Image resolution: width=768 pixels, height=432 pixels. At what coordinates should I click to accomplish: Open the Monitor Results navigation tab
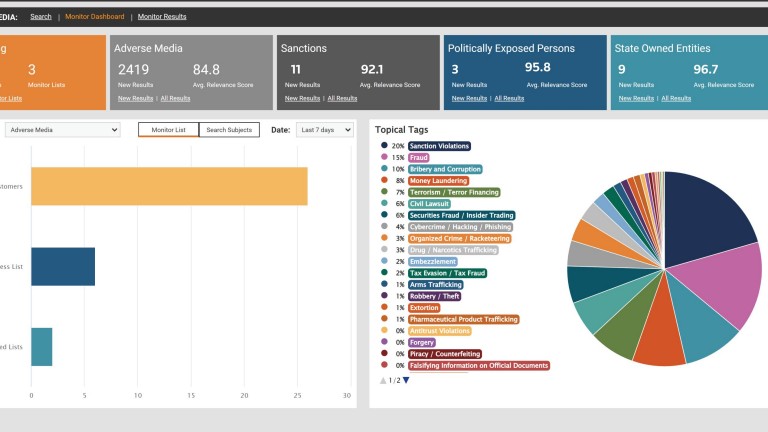[161, 17]
